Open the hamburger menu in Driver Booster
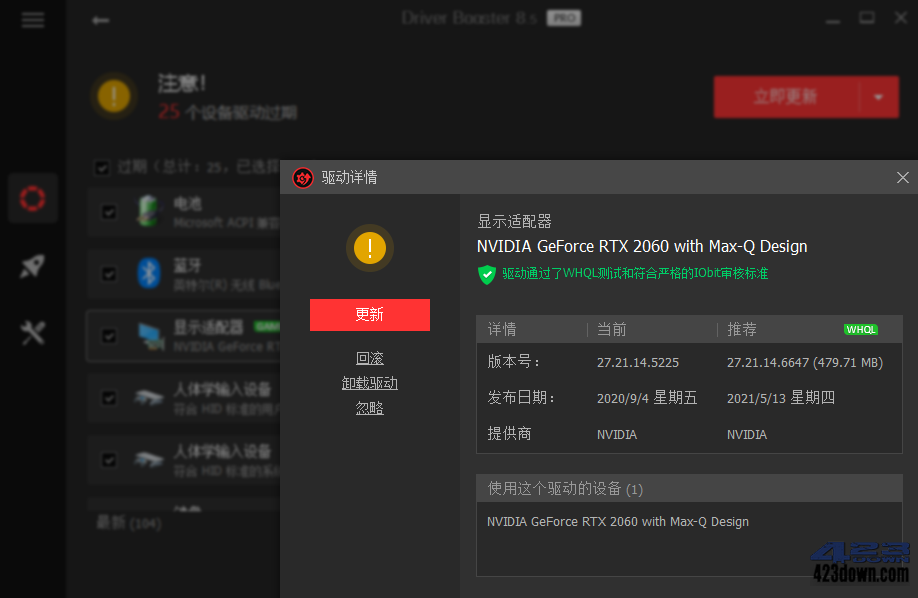The height and width of the screenshot is (598, 918). pyautogui.click(x=33, y=20)
